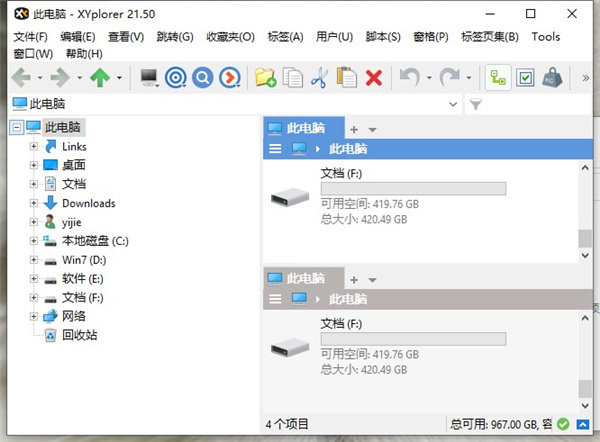
Task: Open the Find Files magnifier icon
Action: 203,78
